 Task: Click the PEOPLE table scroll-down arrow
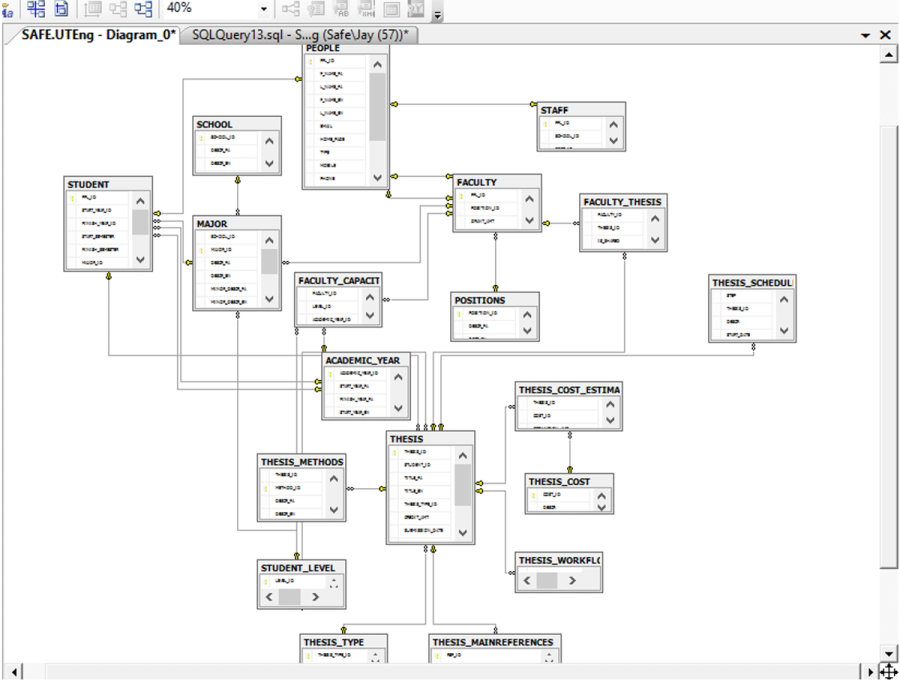377,178
